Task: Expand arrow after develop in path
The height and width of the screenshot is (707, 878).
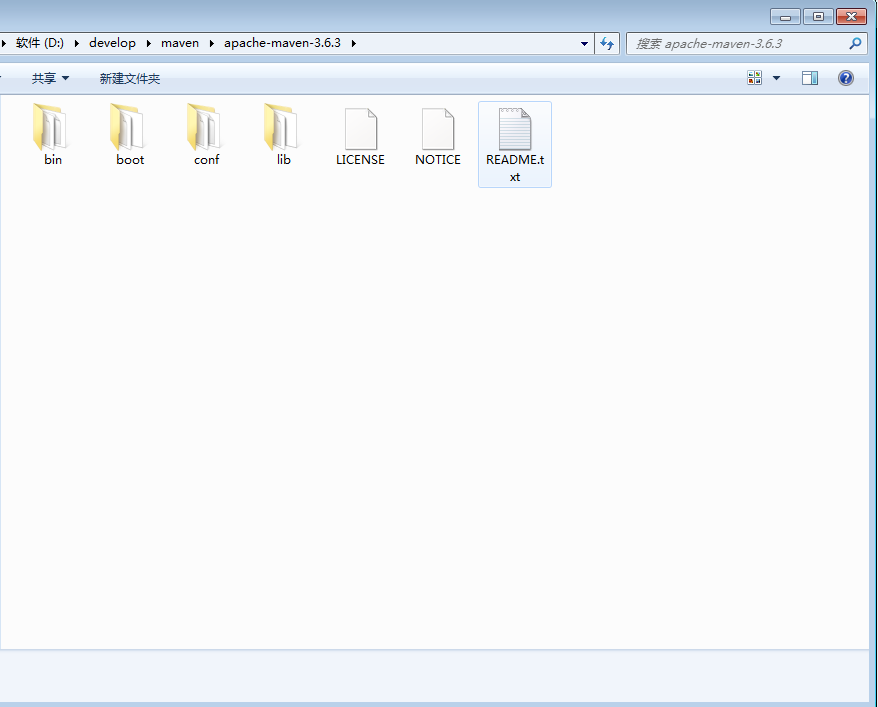Action: (x=148, y=43)
